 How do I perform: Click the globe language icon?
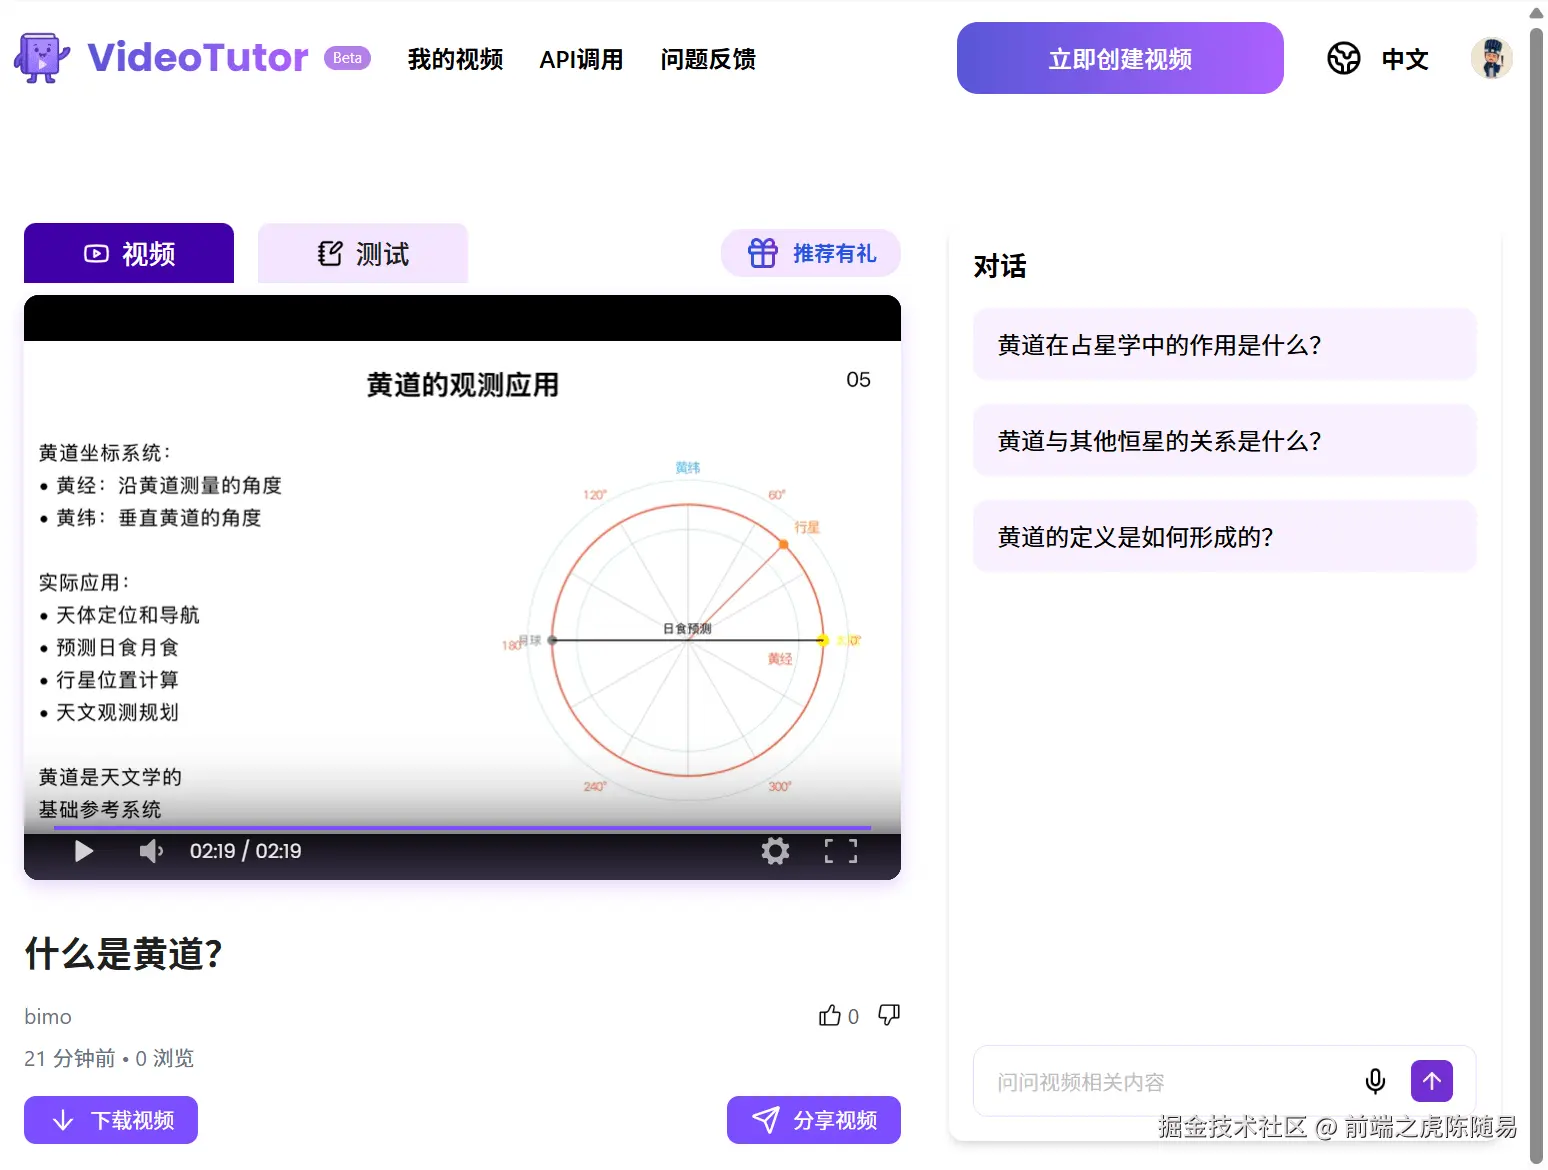pyautogui.click(x=1343, y=59)
